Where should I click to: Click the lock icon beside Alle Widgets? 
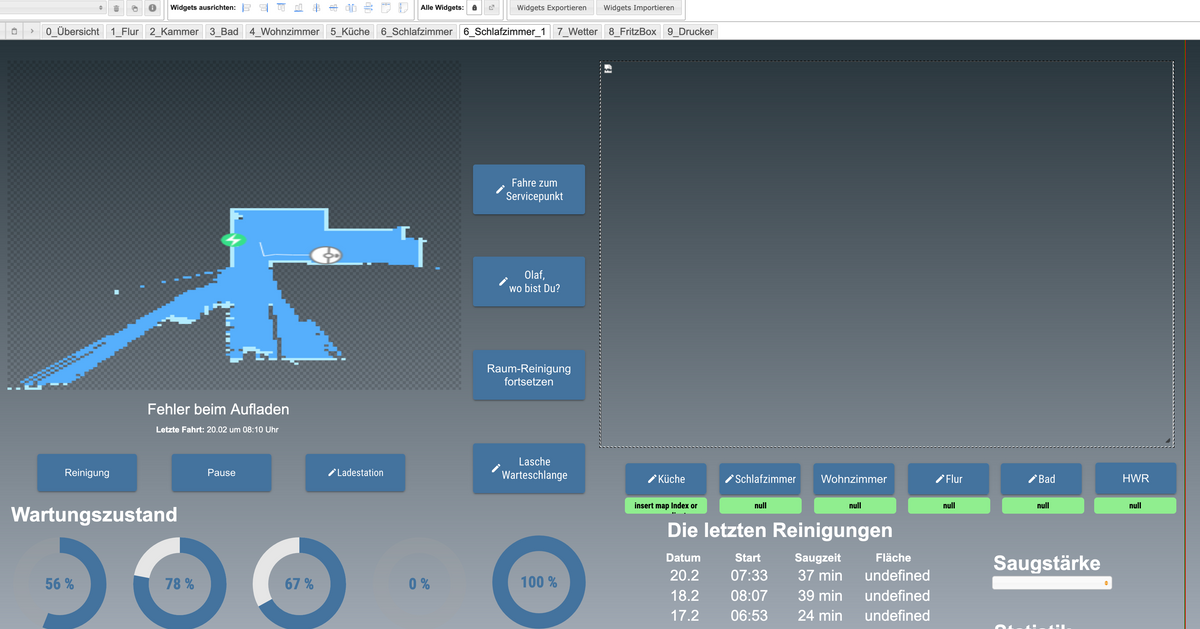pos(474,8)
